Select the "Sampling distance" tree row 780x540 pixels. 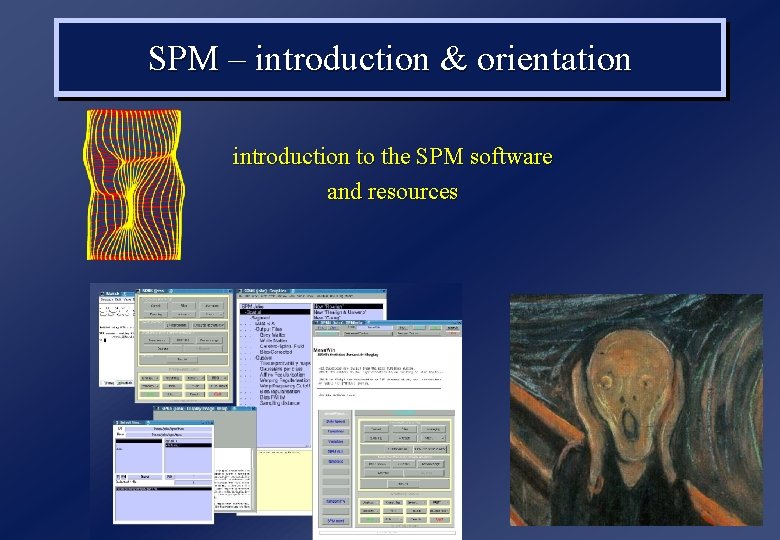(279, 403)
